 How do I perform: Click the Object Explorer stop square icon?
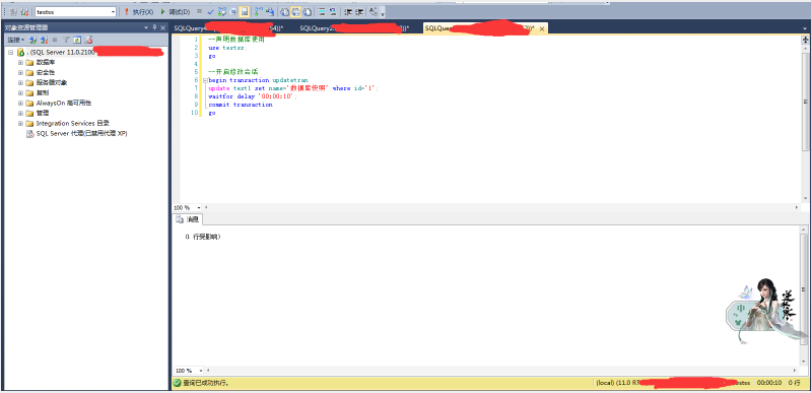tap(55, 40)
